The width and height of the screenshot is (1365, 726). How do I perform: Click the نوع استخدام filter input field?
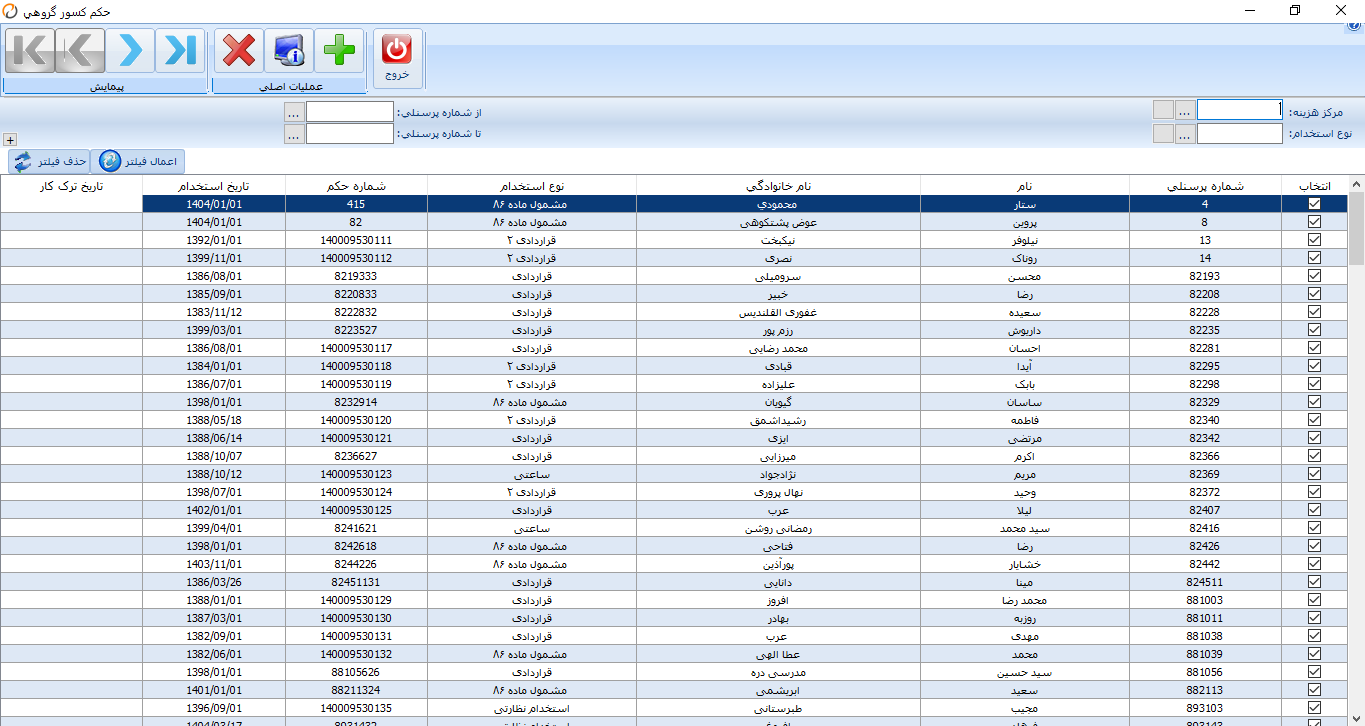(1240, 134)
